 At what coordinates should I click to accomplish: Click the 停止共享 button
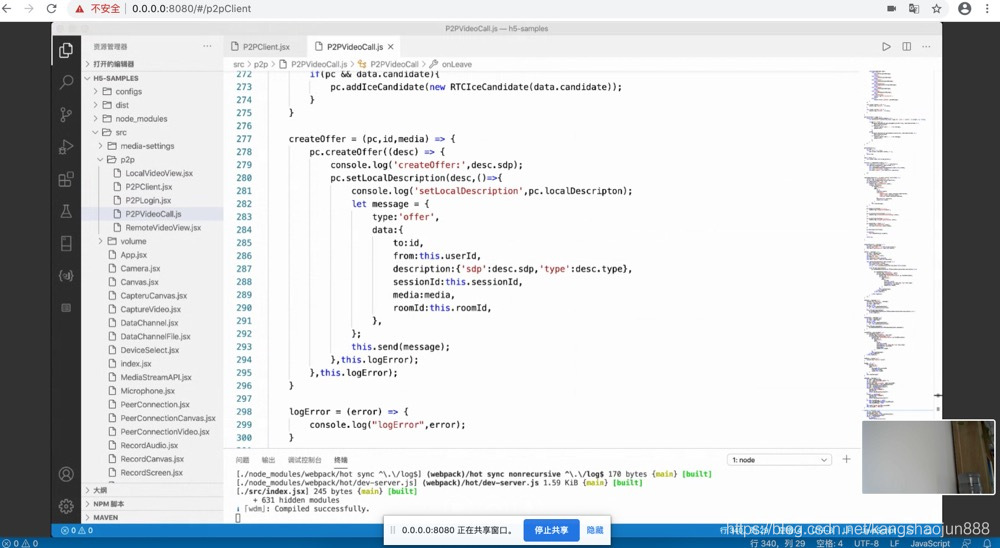551,531
